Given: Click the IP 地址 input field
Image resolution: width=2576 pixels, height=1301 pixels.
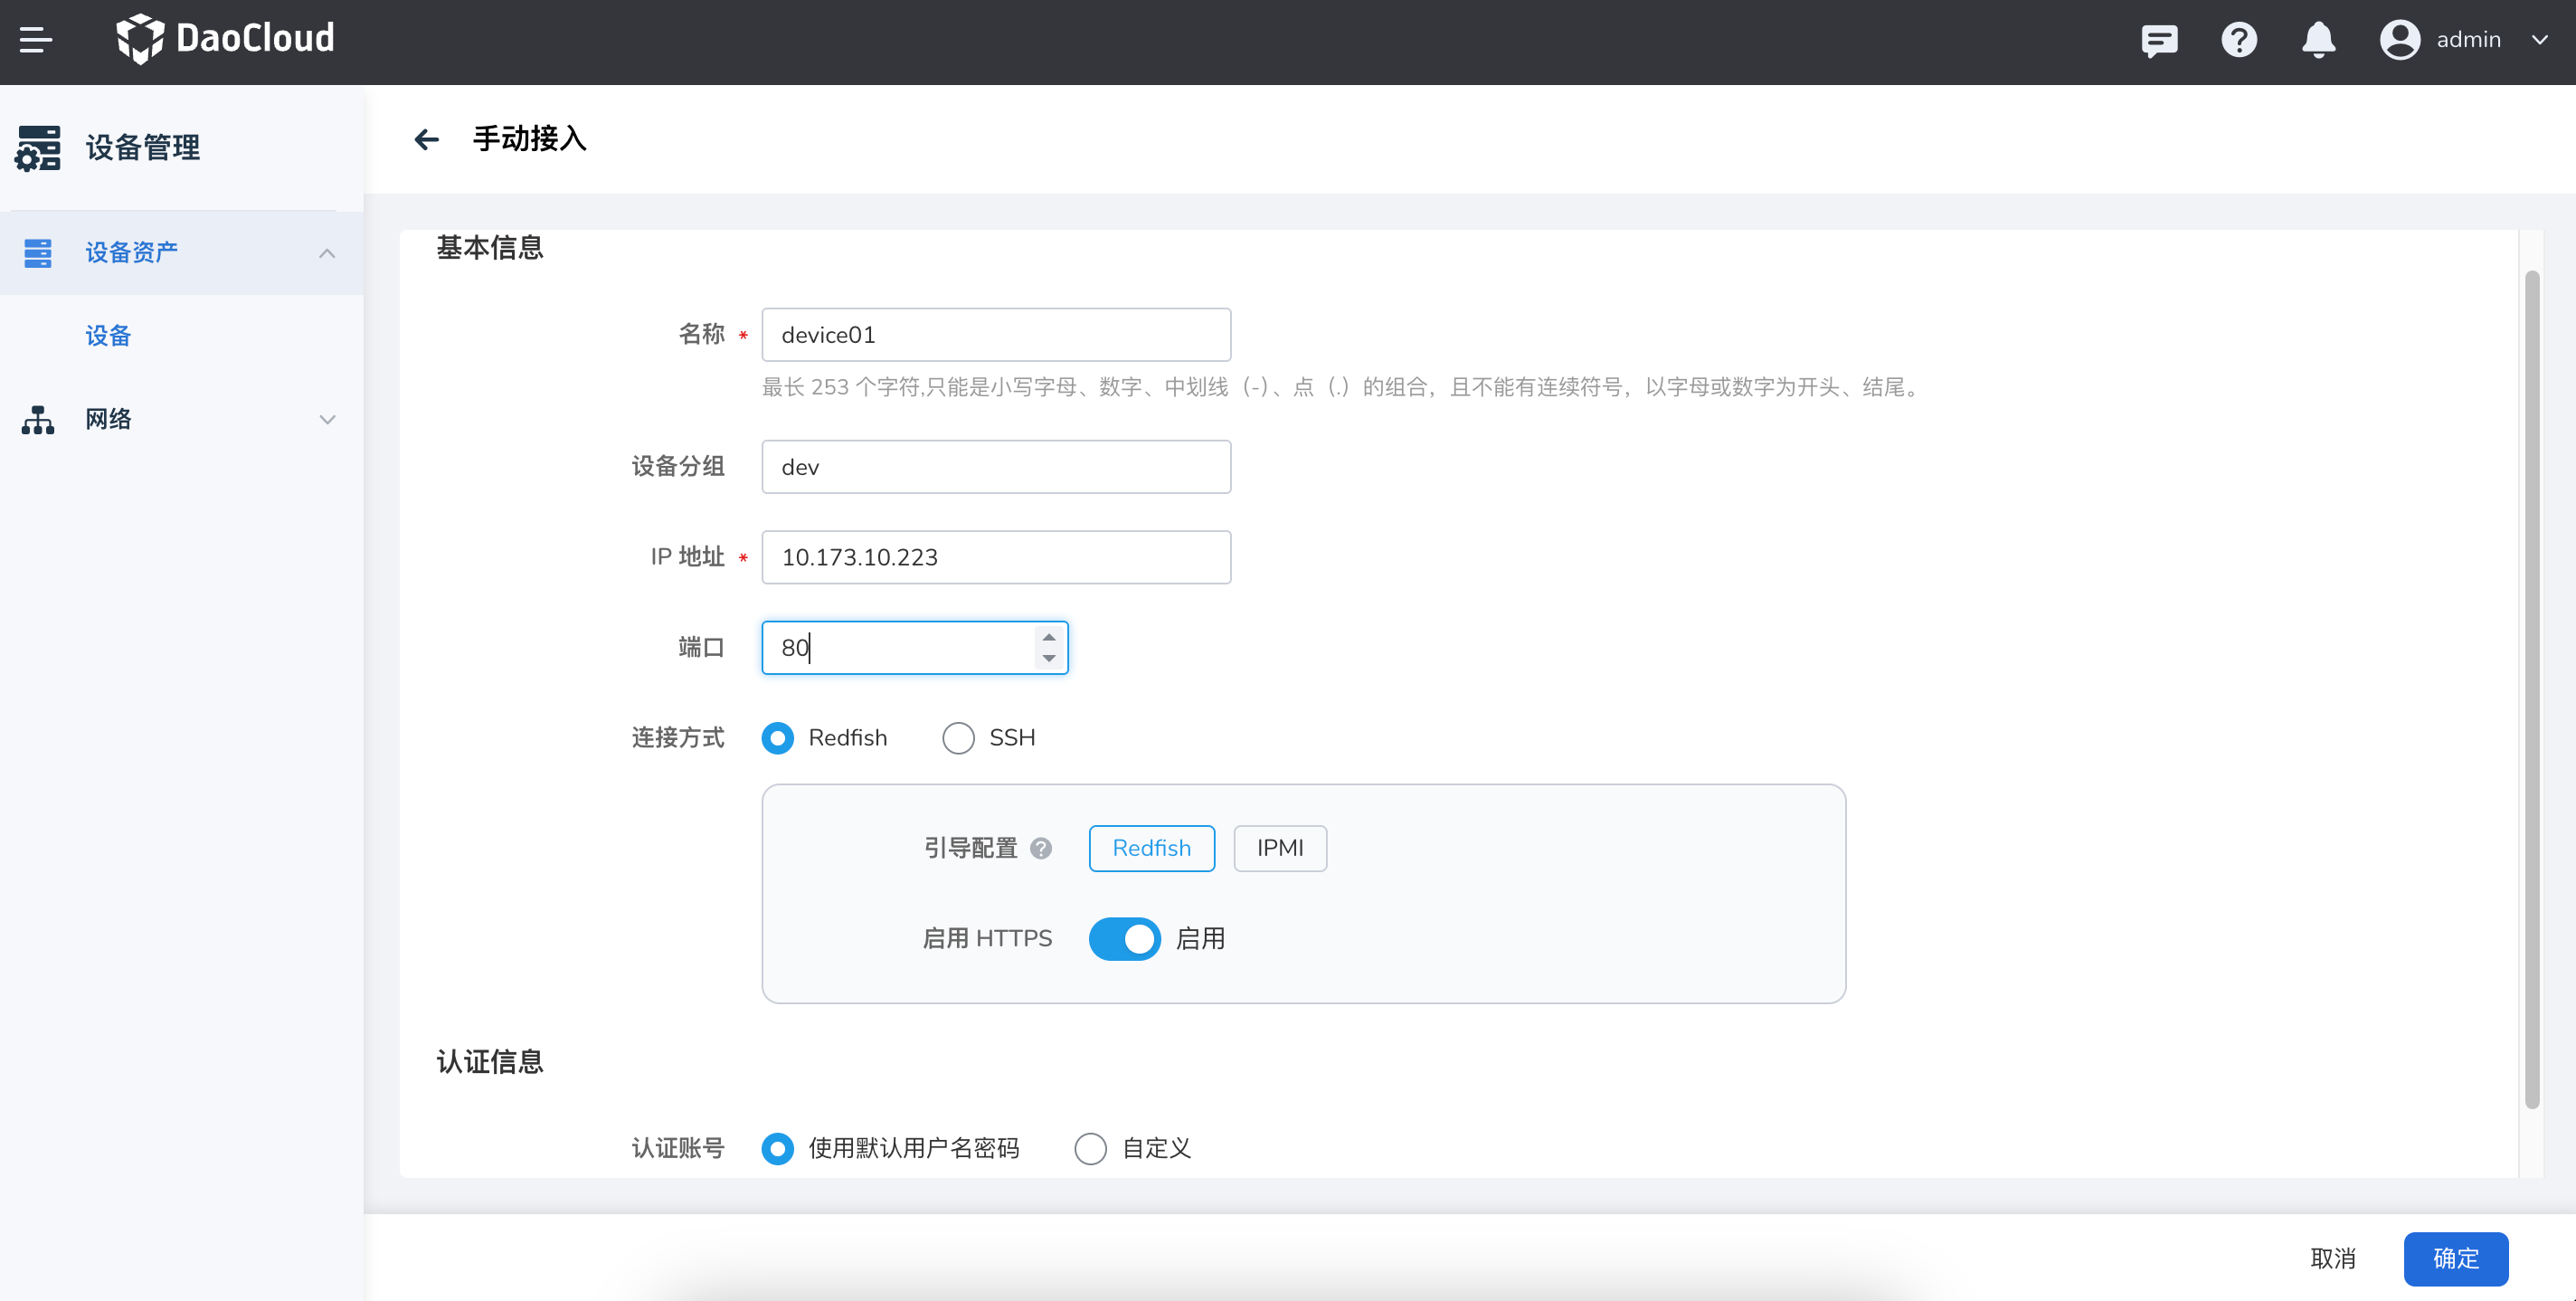Looking at the screenshot, I should 996,557.
